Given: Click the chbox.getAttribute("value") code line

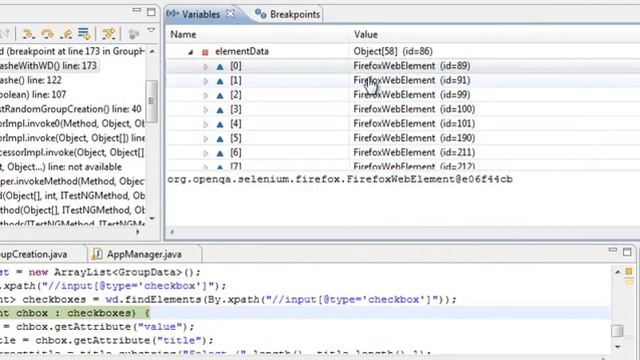Looking at the screenshot, I should pos(97,327).
